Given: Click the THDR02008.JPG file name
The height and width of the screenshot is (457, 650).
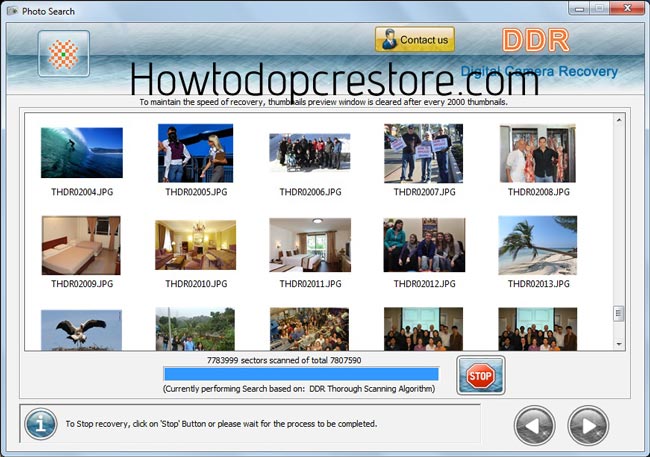Looking at the screenshot, I should [x=538, y=192].
